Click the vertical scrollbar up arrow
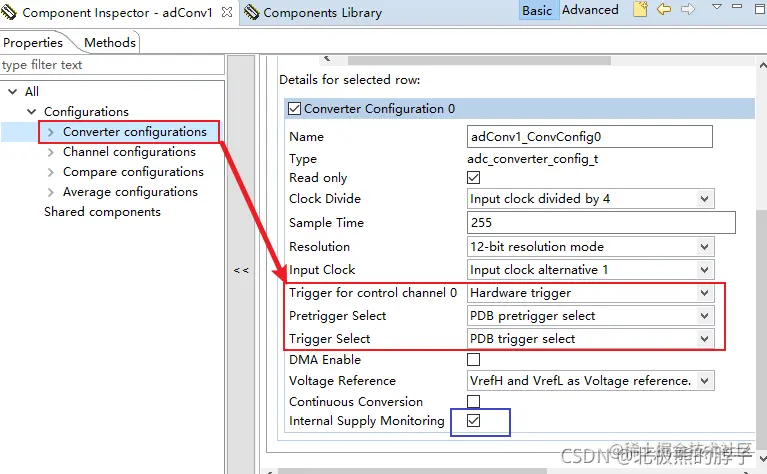This screenshot has width=767, height=474. (762, 65)
